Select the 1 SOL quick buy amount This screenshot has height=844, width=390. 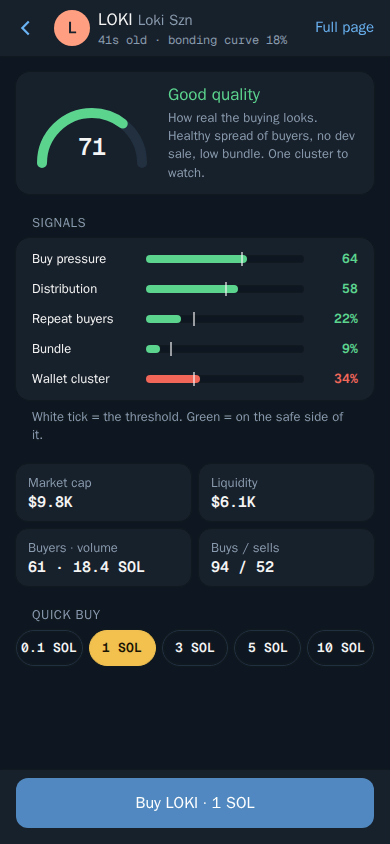[x=122, y=648]
